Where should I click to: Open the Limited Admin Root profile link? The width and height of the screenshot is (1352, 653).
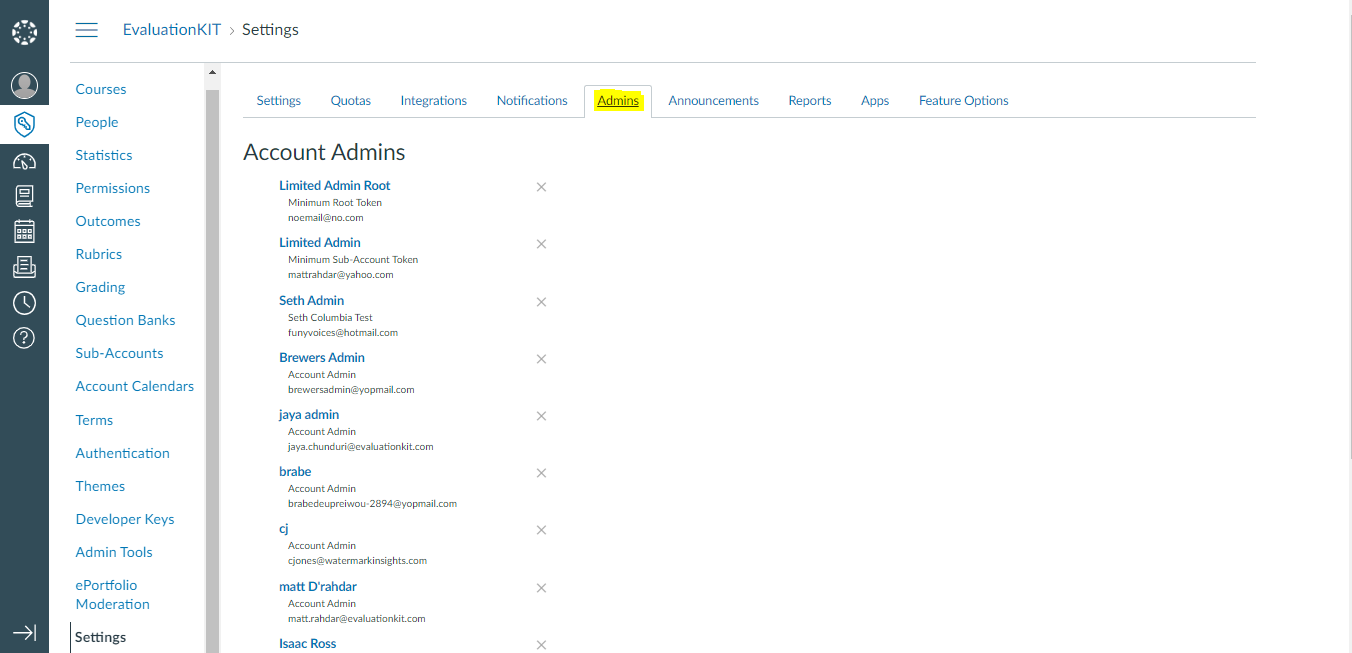pos(335,186)
